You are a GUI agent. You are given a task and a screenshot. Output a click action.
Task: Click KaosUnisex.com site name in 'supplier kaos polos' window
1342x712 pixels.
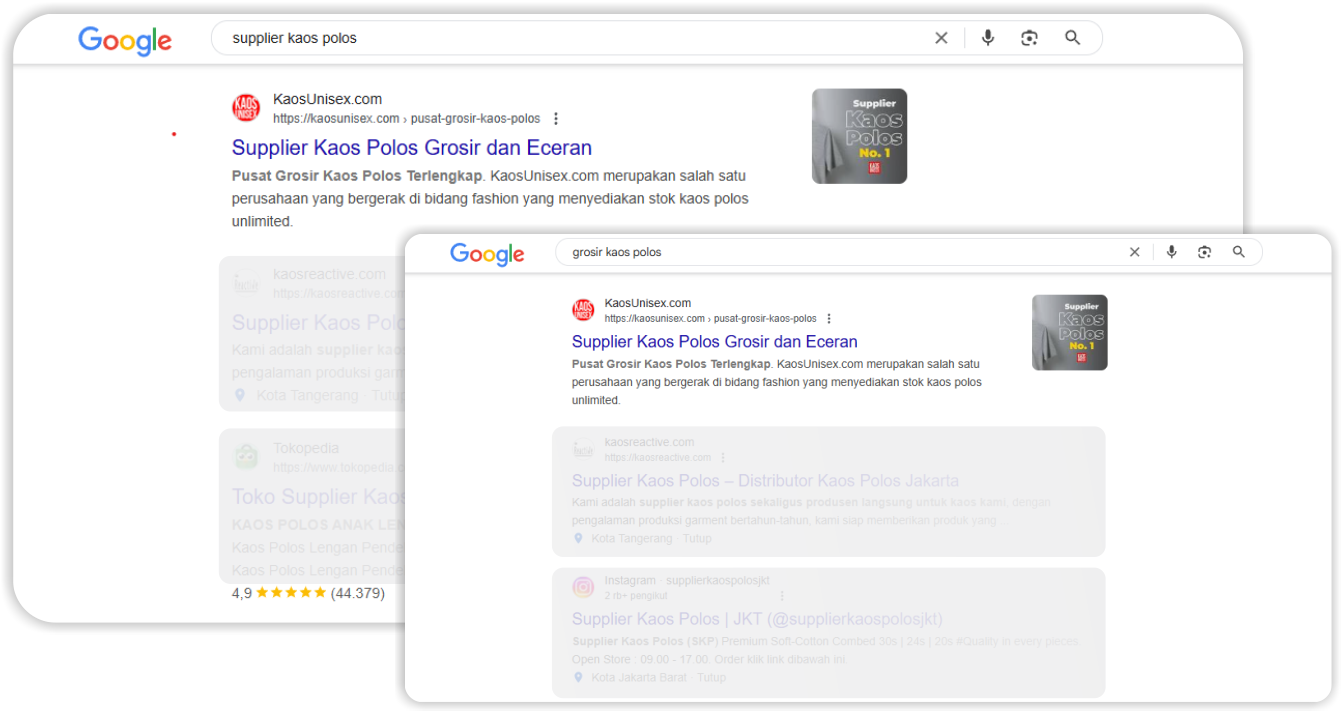click(327, 99)
